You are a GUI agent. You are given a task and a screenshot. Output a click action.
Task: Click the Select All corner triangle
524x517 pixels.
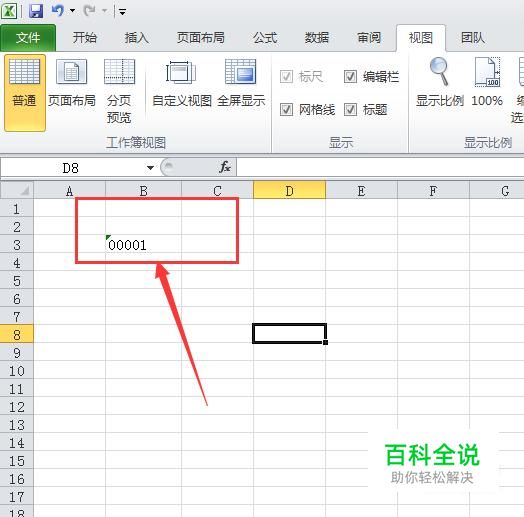17,190
